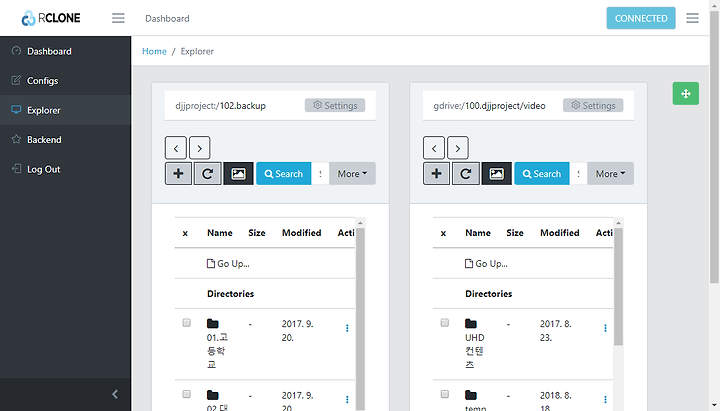Sort gdrive pane by Size column
Viewport: 720px width, 411px height.
click(515, 232)
